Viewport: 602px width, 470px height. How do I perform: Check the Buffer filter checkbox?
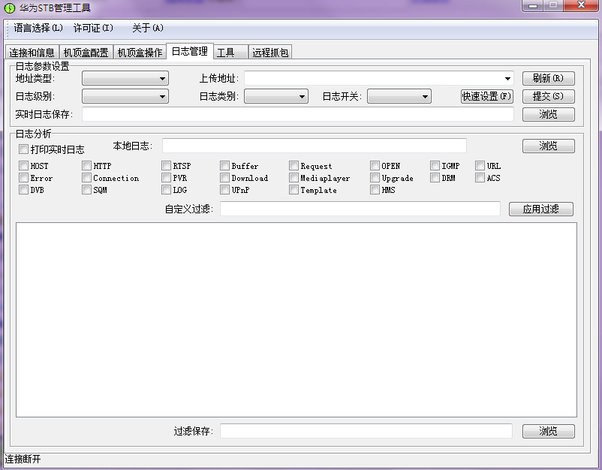(225, 165)
